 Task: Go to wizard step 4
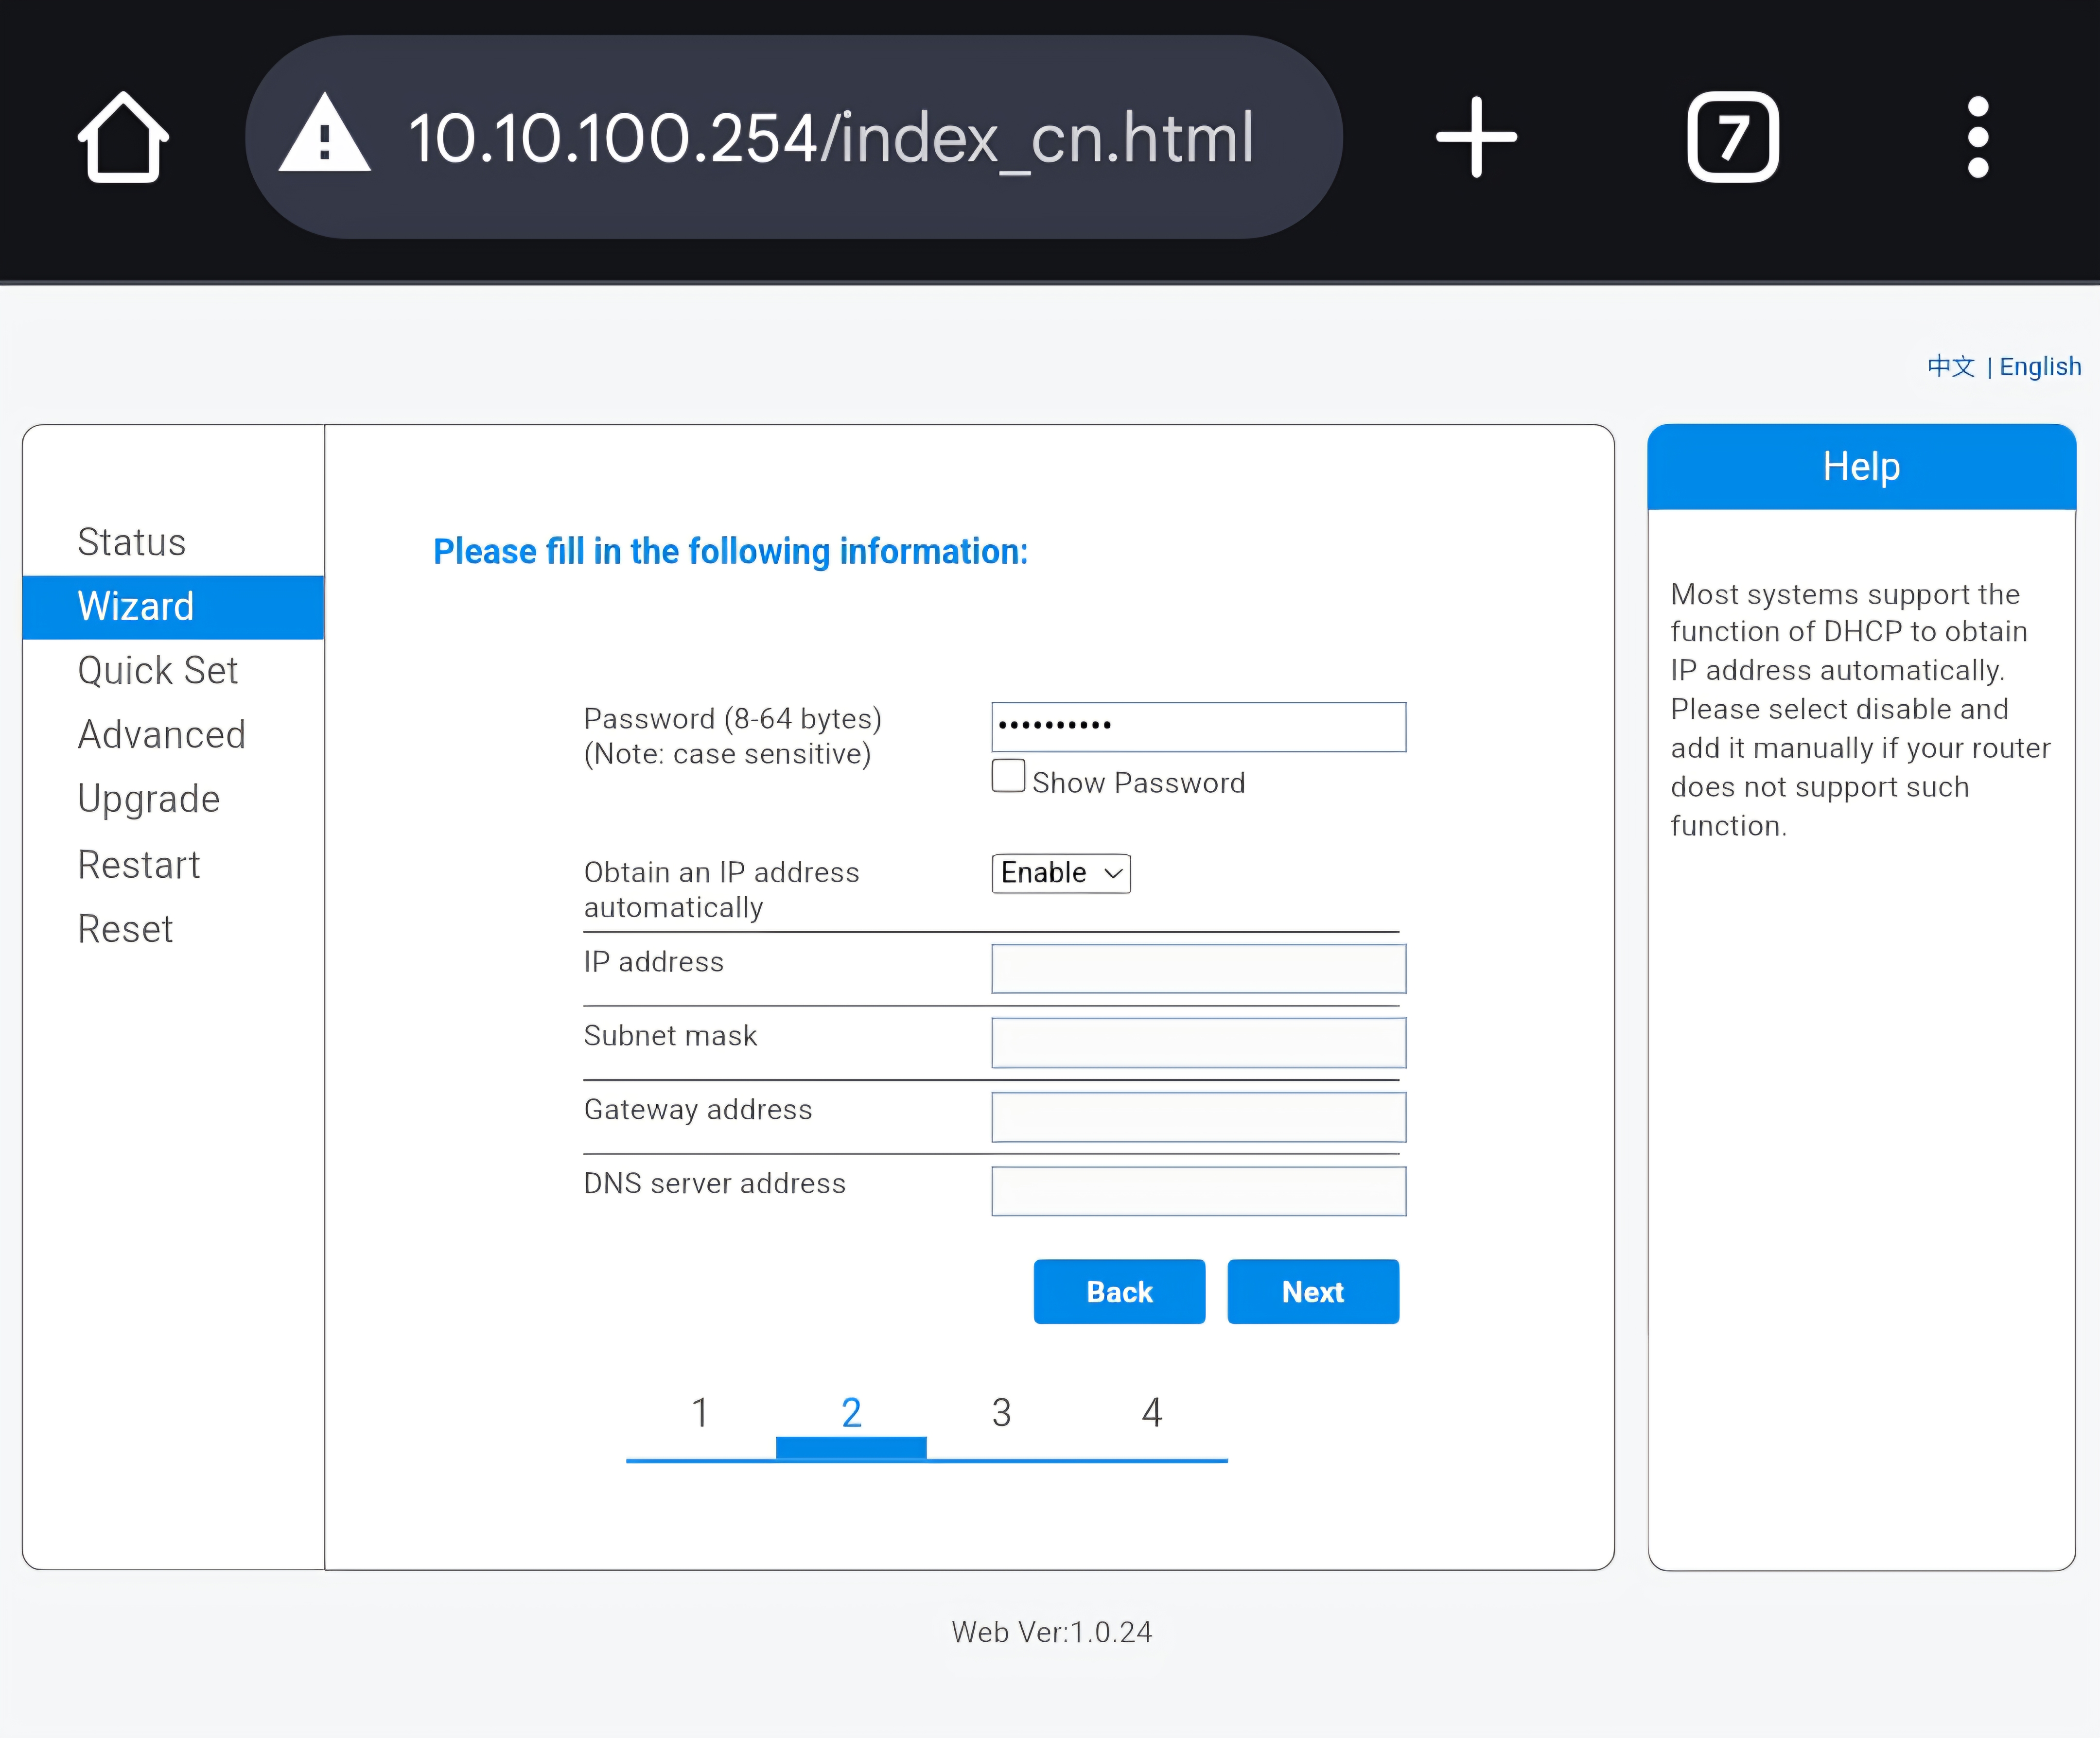point(1152,1413)
